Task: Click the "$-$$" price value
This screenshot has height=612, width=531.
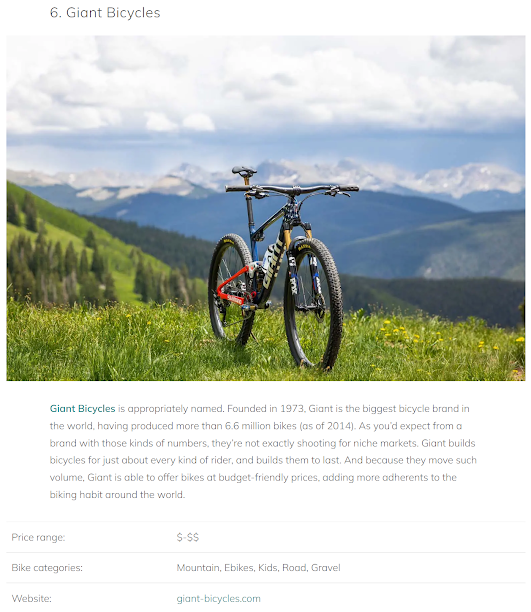Action: (x=188, y=537)
